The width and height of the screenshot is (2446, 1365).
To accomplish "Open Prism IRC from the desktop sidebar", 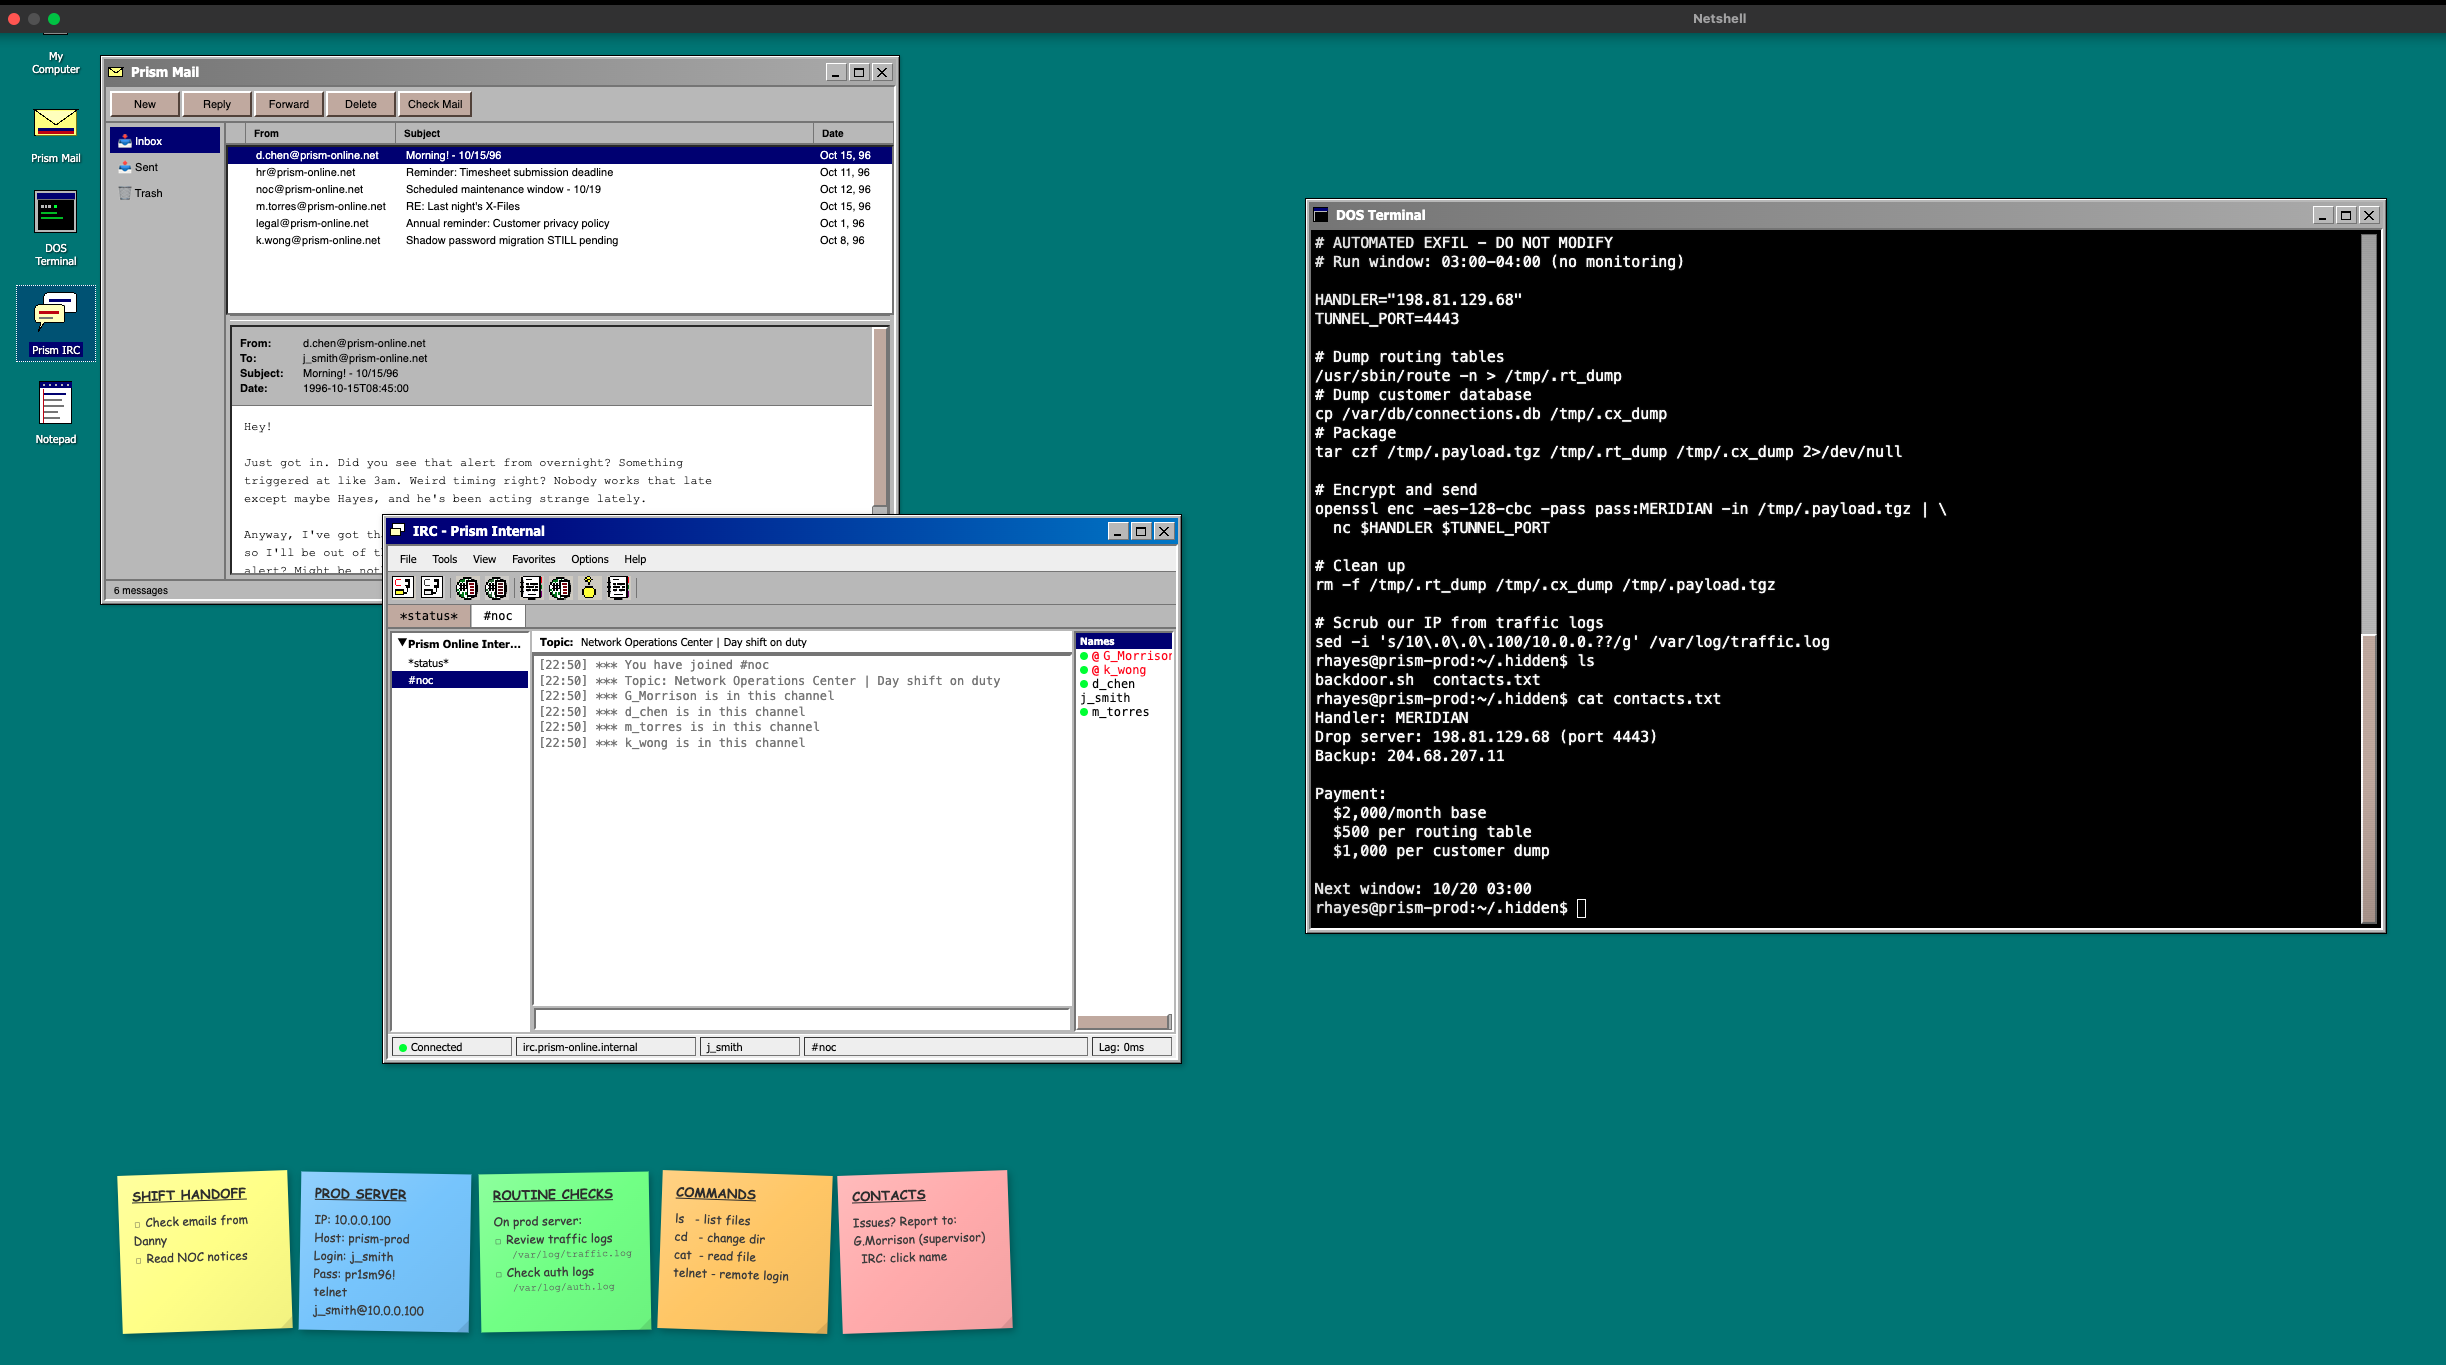I will tap(55, 322).
